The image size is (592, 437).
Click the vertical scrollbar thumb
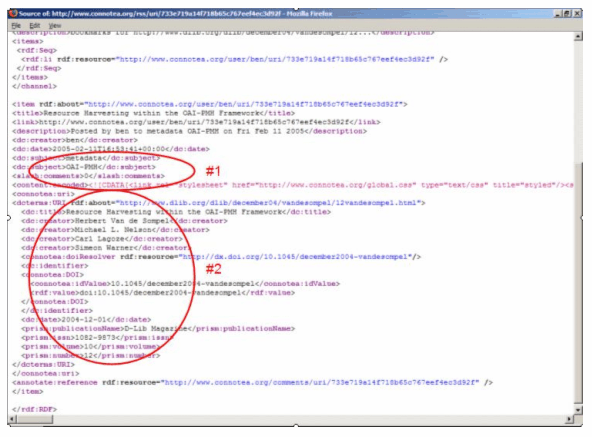(578, 283)
